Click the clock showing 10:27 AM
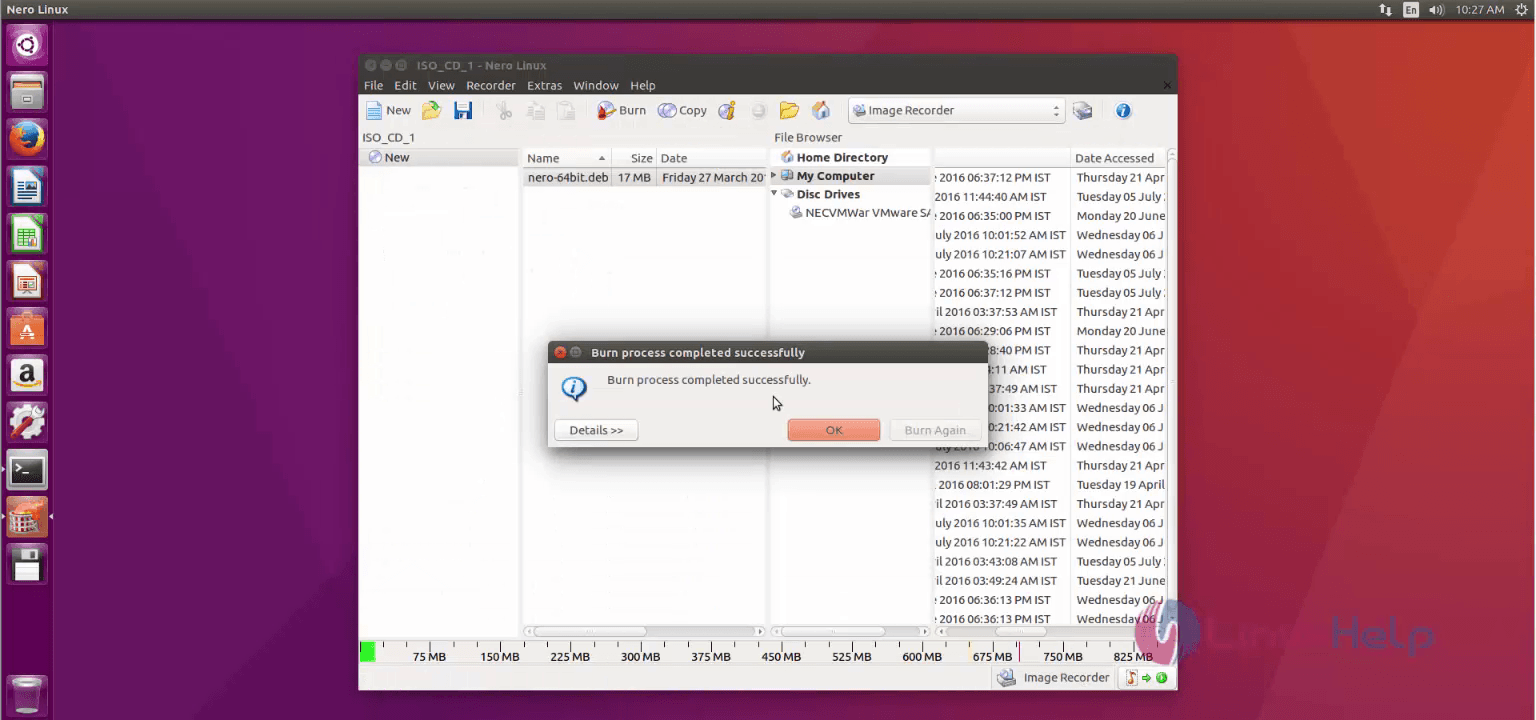The image size is (1536, 720). click(1480, 9)
